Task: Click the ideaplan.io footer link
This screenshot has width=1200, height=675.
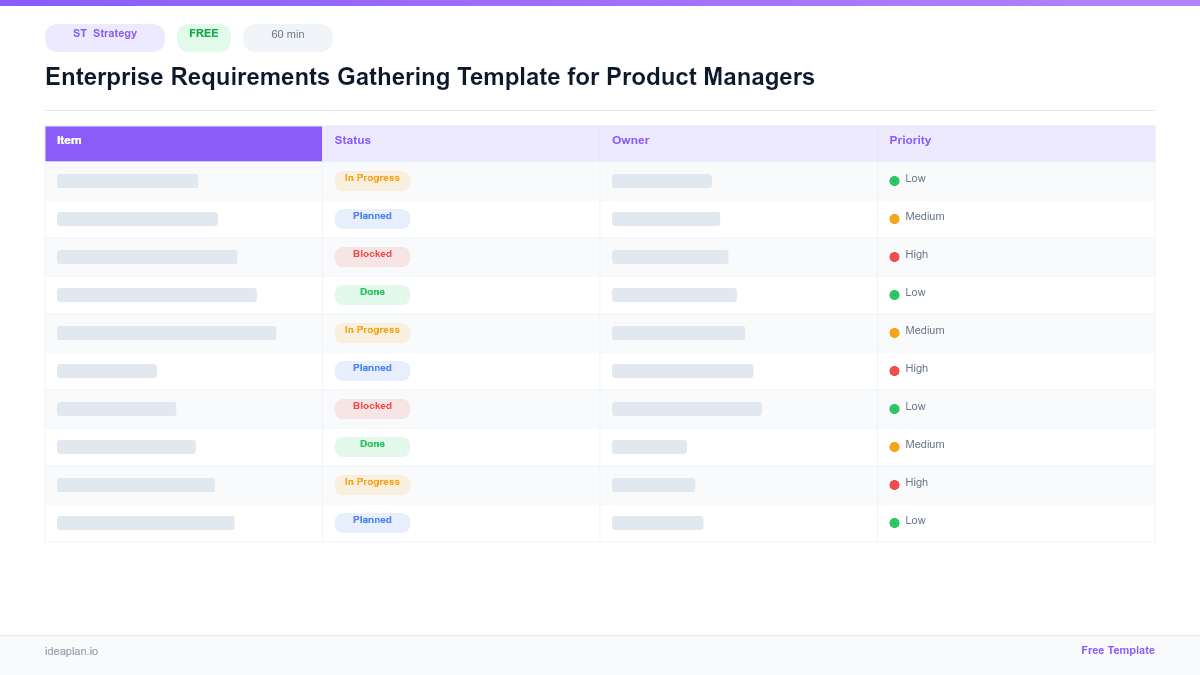Action: [70, 651]
